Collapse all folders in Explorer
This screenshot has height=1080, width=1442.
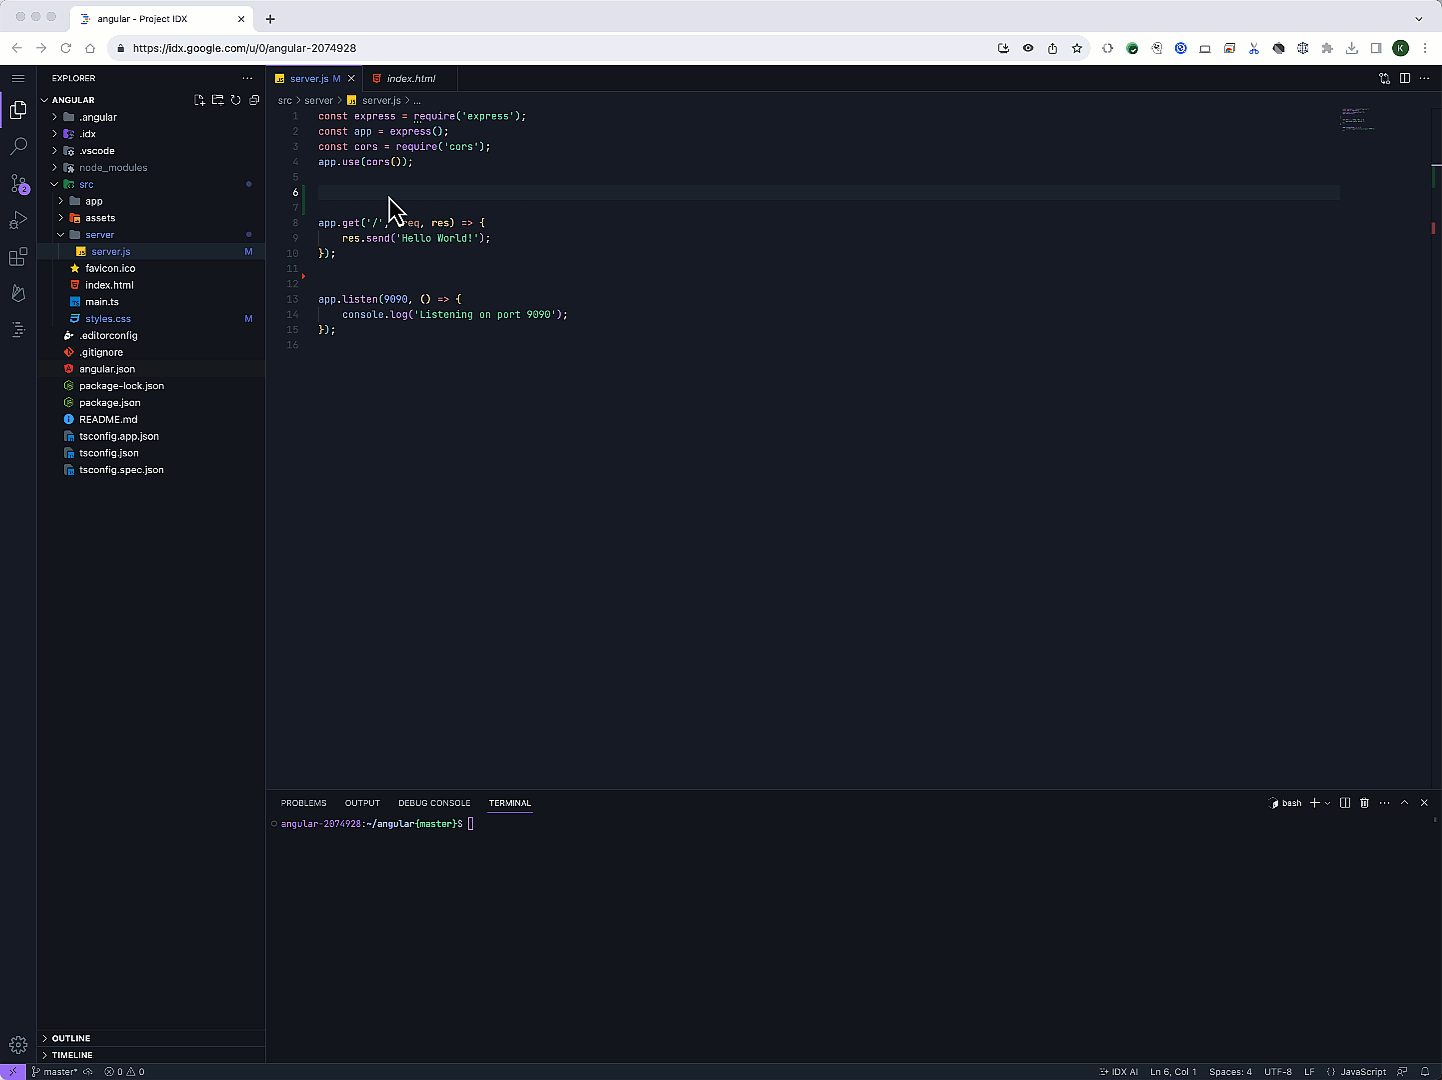(254, 100)
